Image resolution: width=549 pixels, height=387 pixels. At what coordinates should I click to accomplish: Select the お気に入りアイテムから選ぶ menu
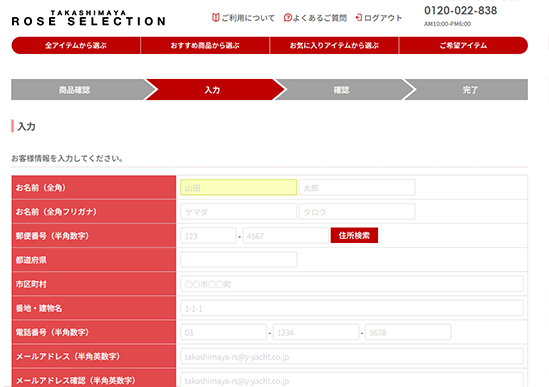click(334, 46)
